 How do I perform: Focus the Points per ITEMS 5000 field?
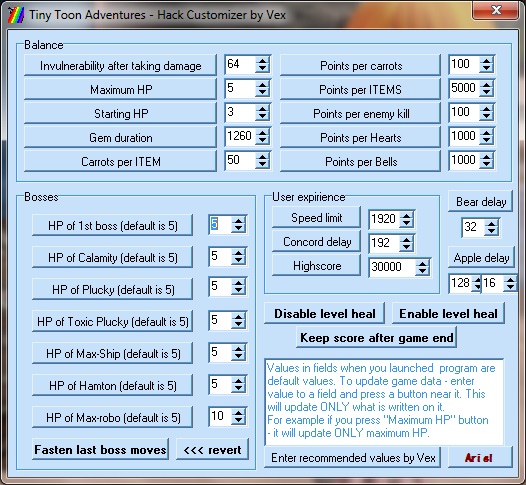(464, 89)
